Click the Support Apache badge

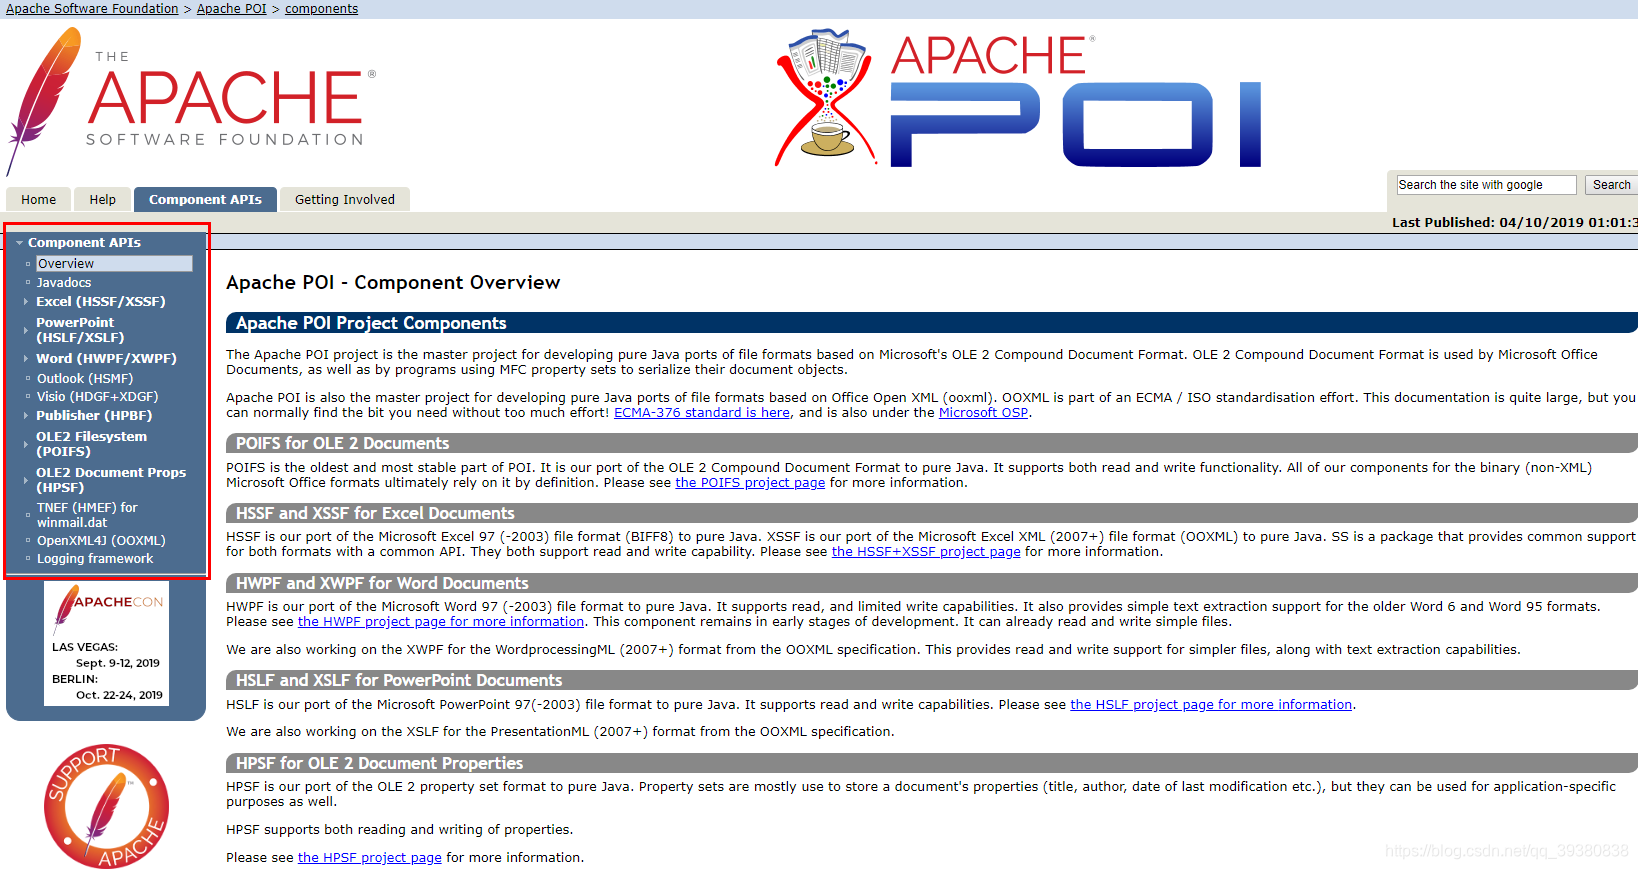click(106, 806)
